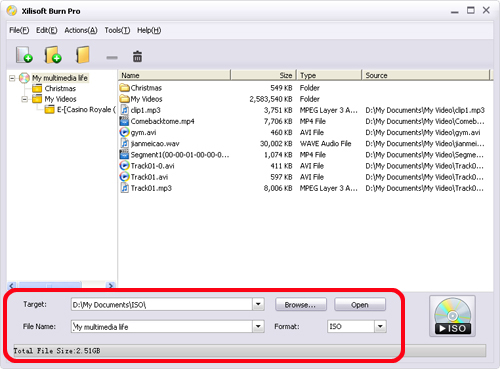Collapse the My multimedia life tree node

coord(12,78)
